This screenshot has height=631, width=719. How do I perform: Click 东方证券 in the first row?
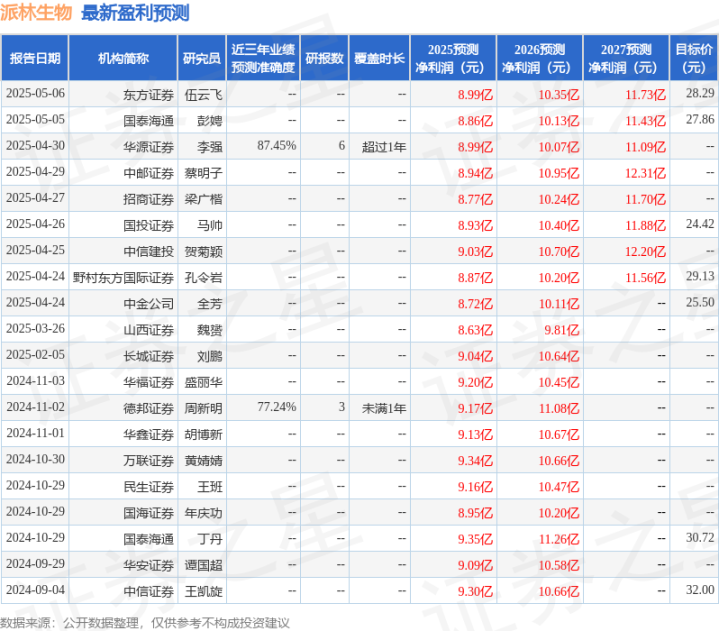click(x=149, y=95)
